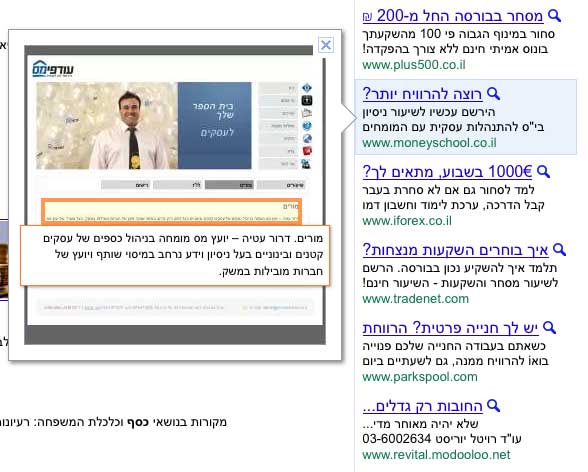Click the text 'למד לסחור גם אם לא סחרת בעבר'

(x=448, y=190)
